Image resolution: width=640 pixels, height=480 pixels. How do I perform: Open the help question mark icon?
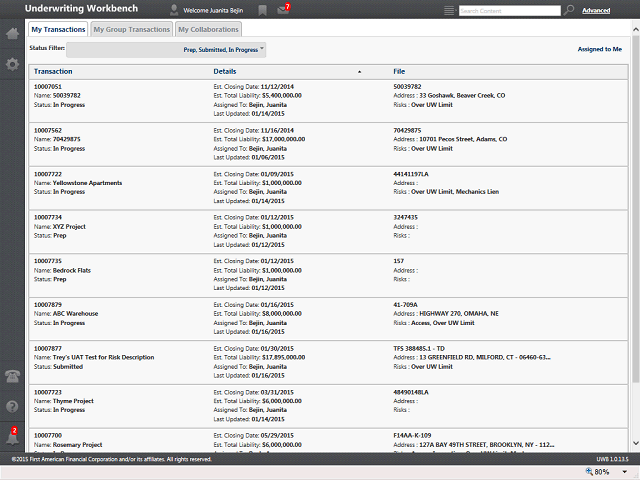[12, 407]
